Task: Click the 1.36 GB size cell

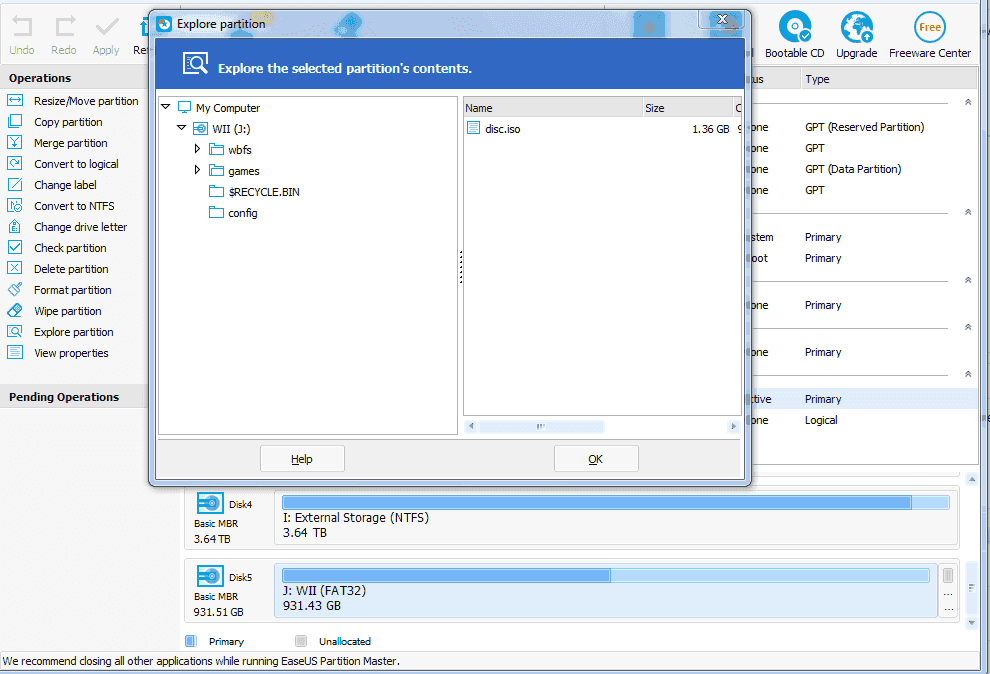Action: (710, 129)
